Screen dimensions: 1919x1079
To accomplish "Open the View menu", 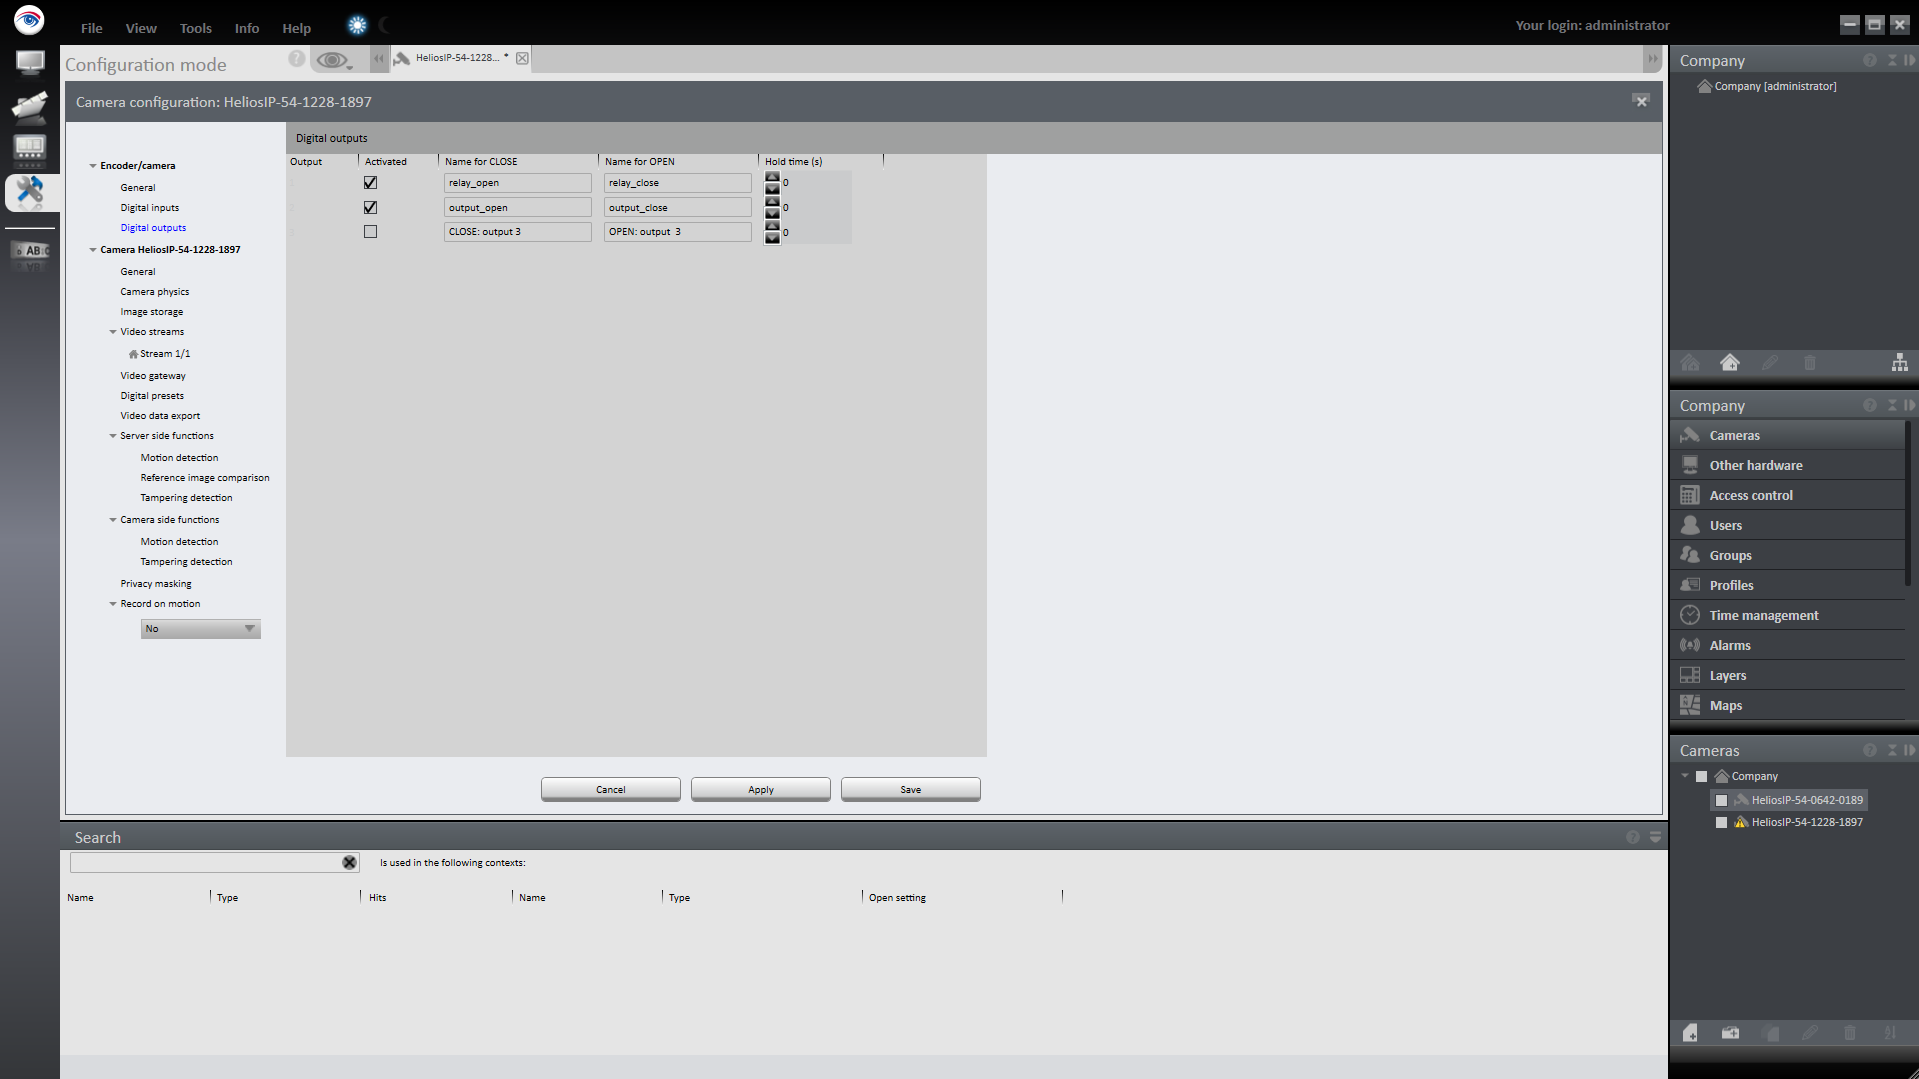I will (141, 28).
